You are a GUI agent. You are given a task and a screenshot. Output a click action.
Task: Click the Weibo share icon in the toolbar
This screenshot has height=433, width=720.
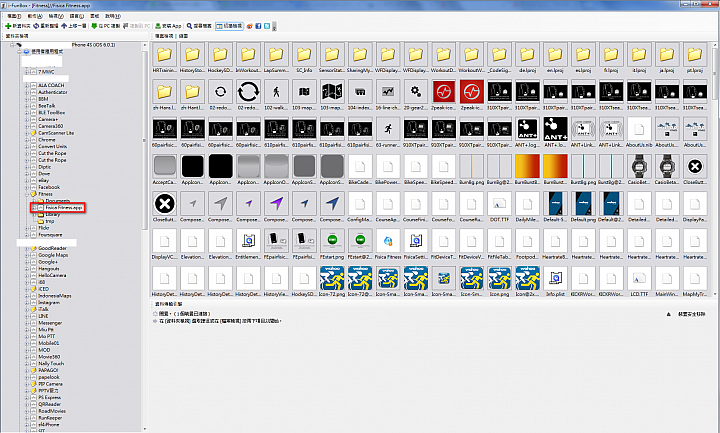click(250, 26)
